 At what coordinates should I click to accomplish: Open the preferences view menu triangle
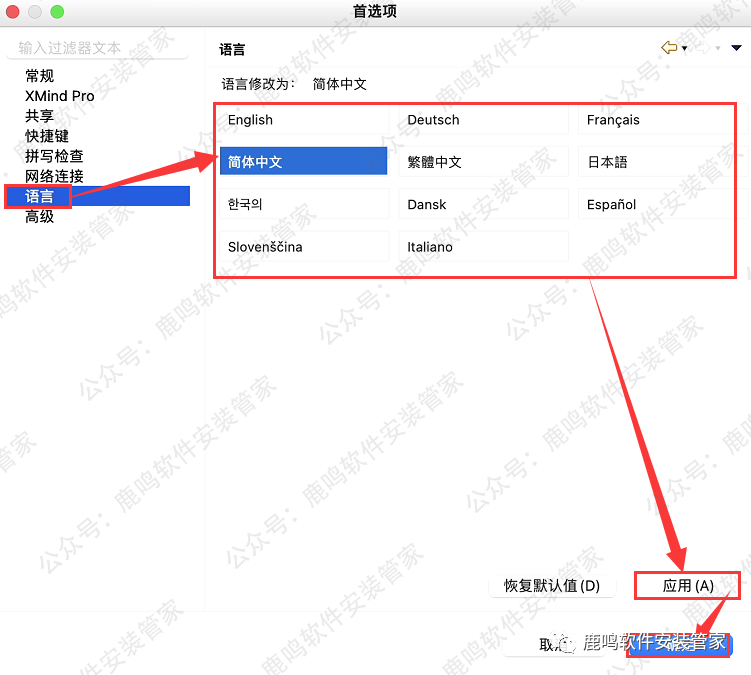coord(736,48)
